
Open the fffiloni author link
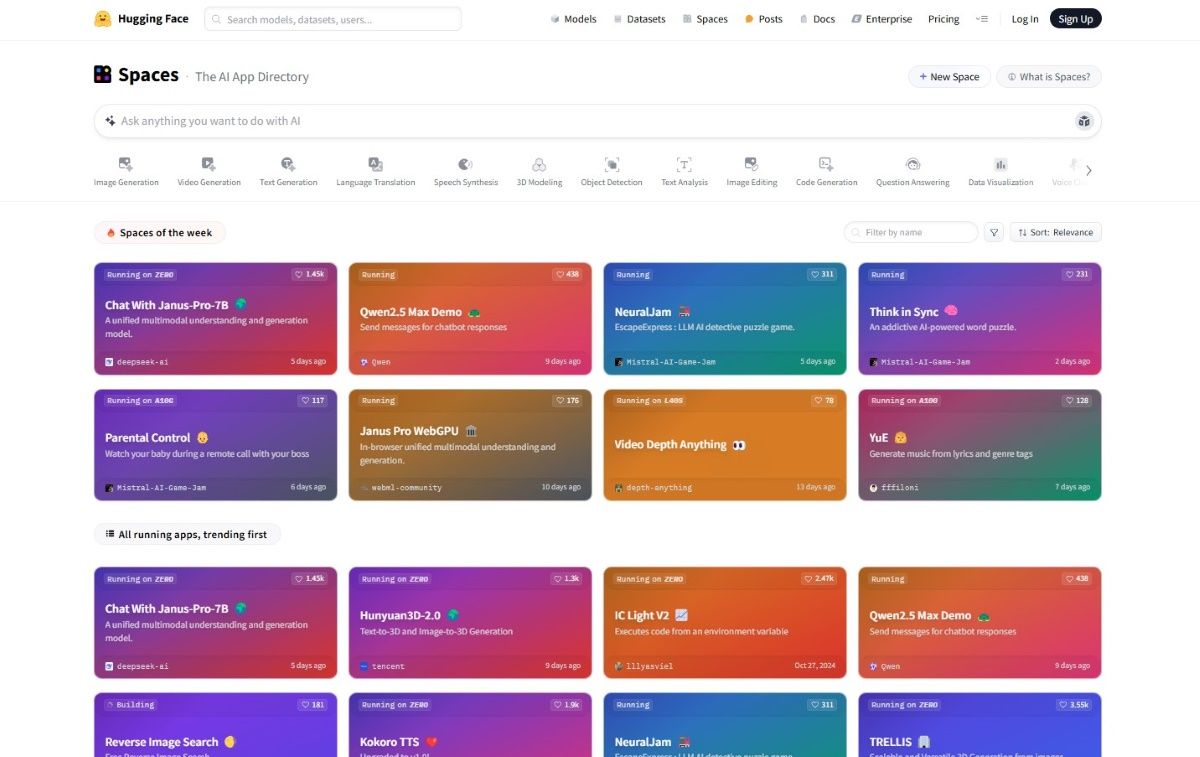[893, 488]
